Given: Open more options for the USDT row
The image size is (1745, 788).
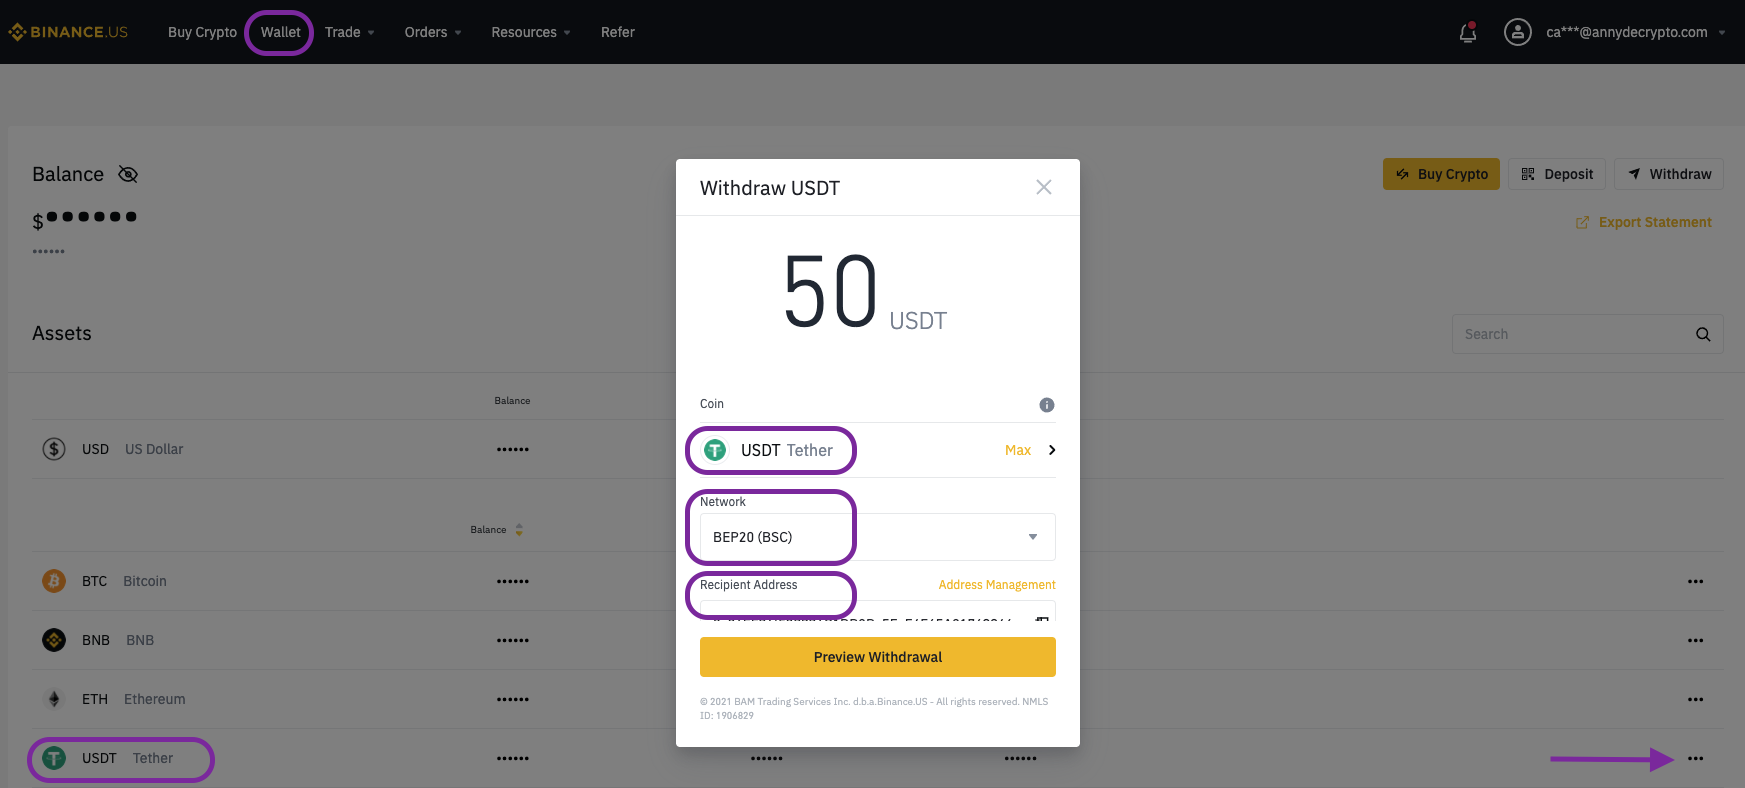Looking at the screenshot, I should 1695,758.
